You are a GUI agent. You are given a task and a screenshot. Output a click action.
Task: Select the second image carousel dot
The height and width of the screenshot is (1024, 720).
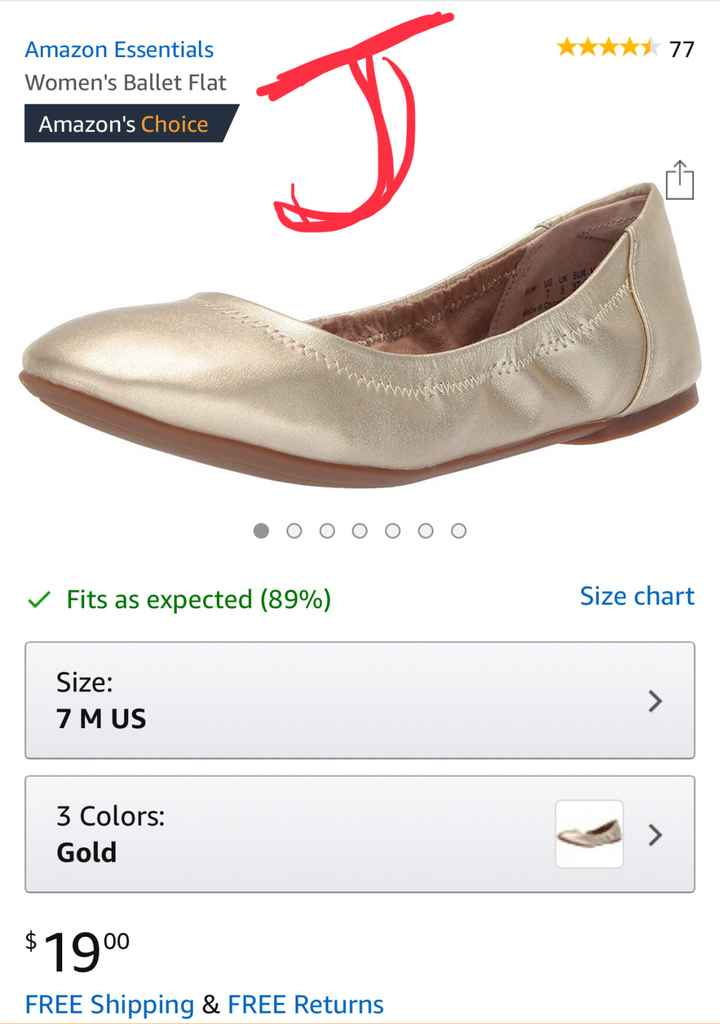(x=295, y=531)
